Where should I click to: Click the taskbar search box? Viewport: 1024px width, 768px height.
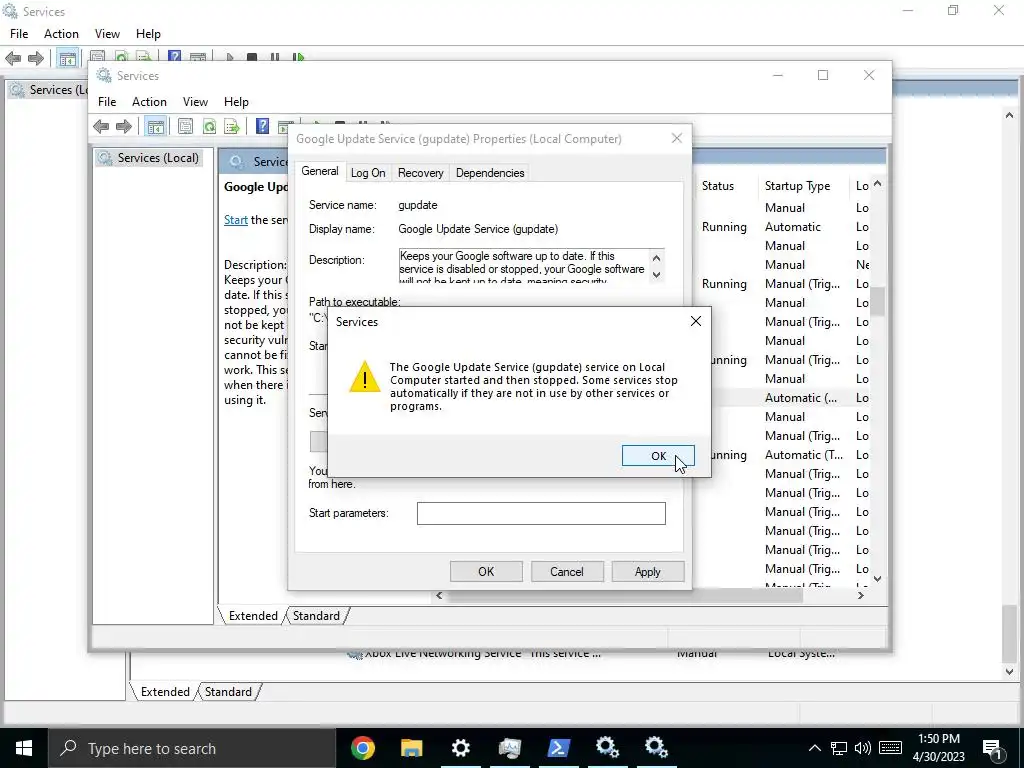(x=192, y=748)
